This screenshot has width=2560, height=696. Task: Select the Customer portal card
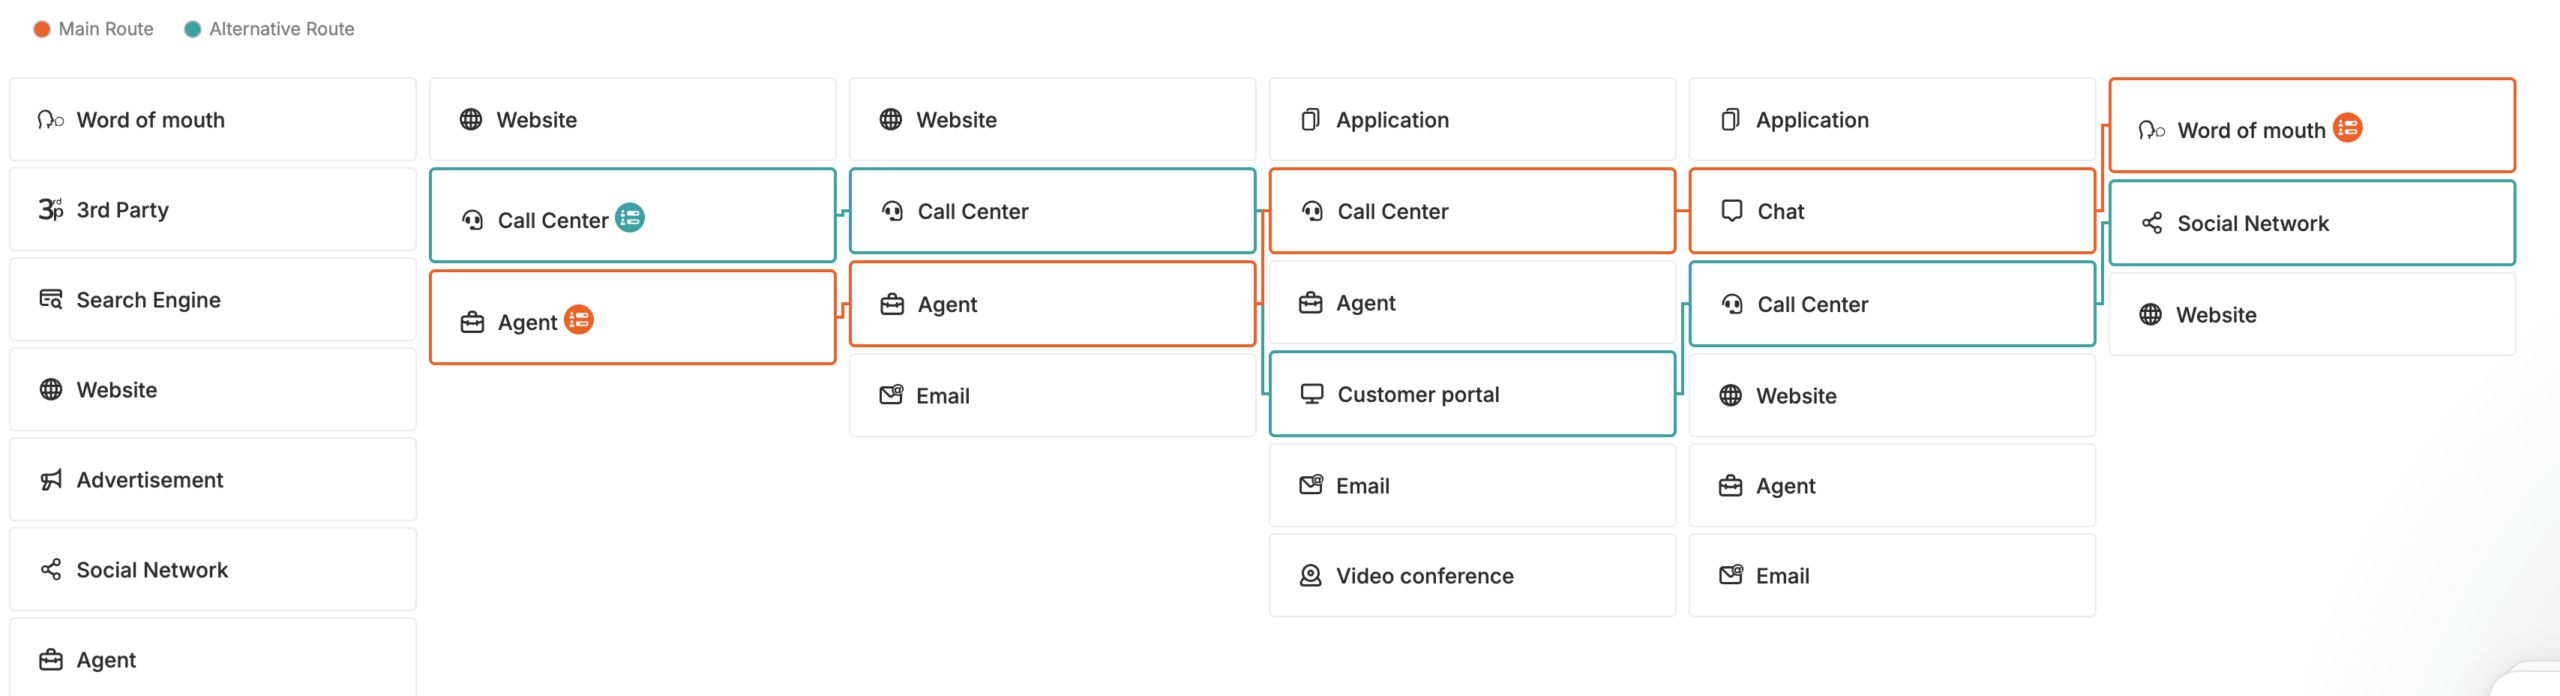pos(1472,394)
